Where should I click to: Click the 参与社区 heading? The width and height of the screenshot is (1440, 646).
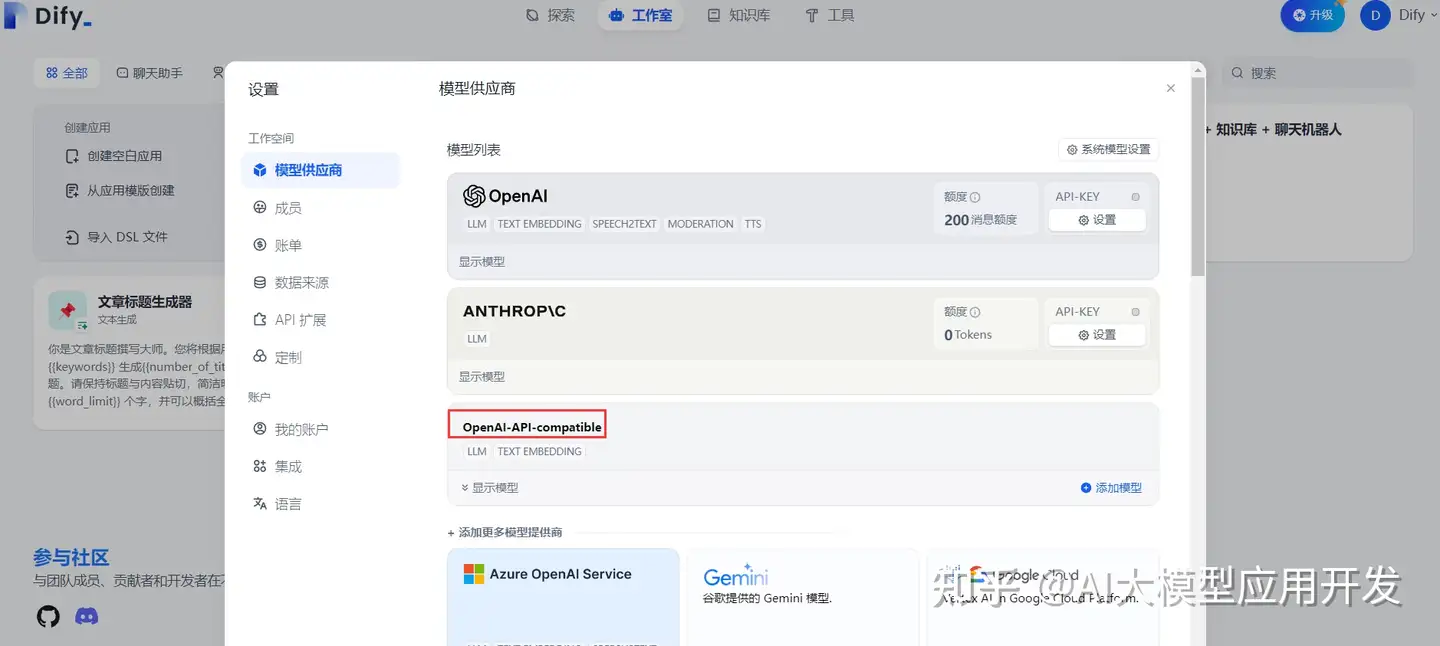(x=71, y=557)
